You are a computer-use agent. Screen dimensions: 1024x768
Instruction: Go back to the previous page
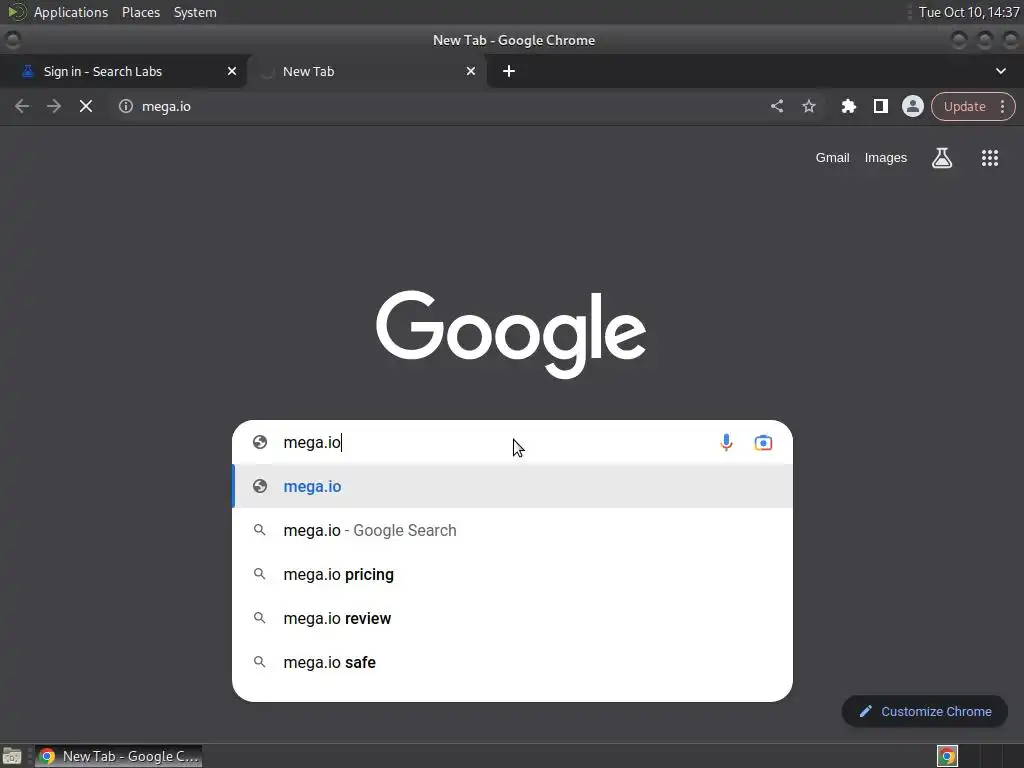coord(22,106)
